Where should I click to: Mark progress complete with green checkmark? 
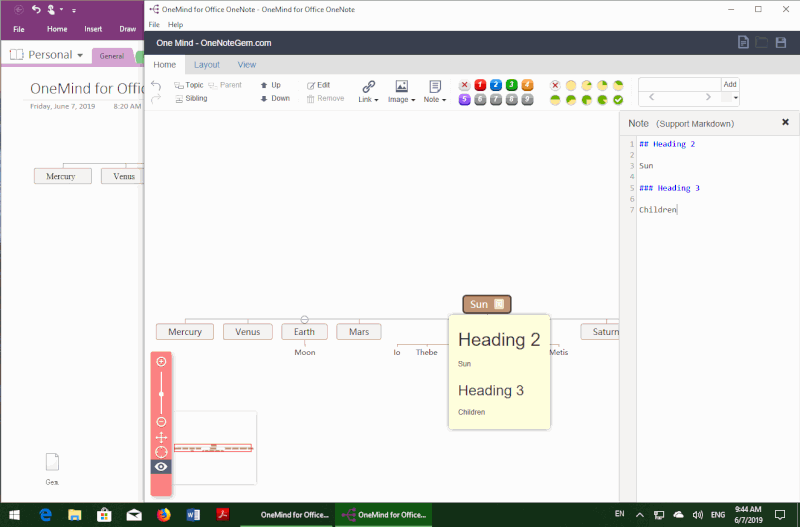618,100
